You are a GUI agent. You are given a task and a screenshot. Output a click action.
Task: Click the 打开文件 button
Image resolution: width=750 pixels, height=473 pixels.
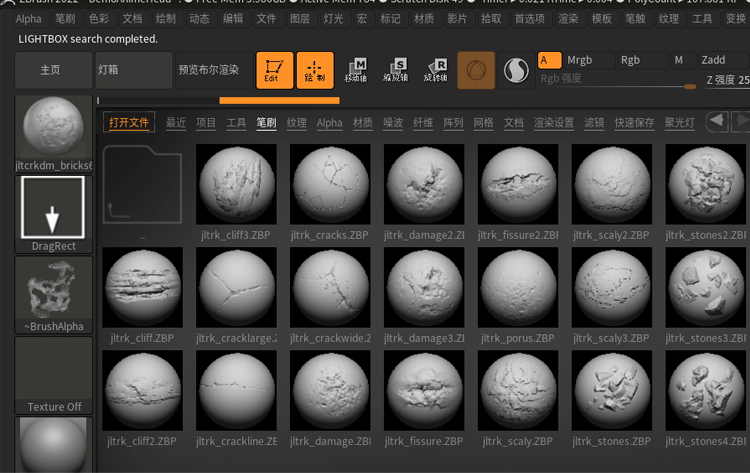(130, 123)
